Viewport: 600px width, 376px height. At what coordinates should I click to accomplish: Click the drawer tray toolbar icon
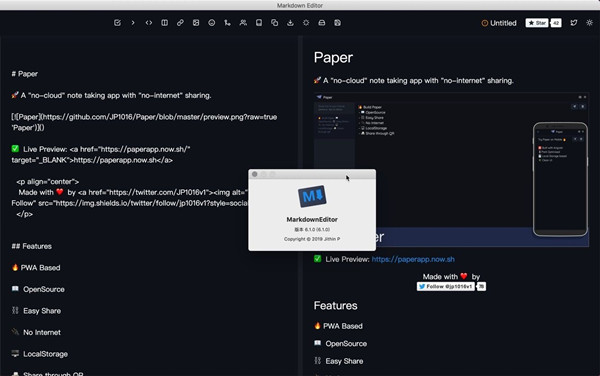point(322,23)
